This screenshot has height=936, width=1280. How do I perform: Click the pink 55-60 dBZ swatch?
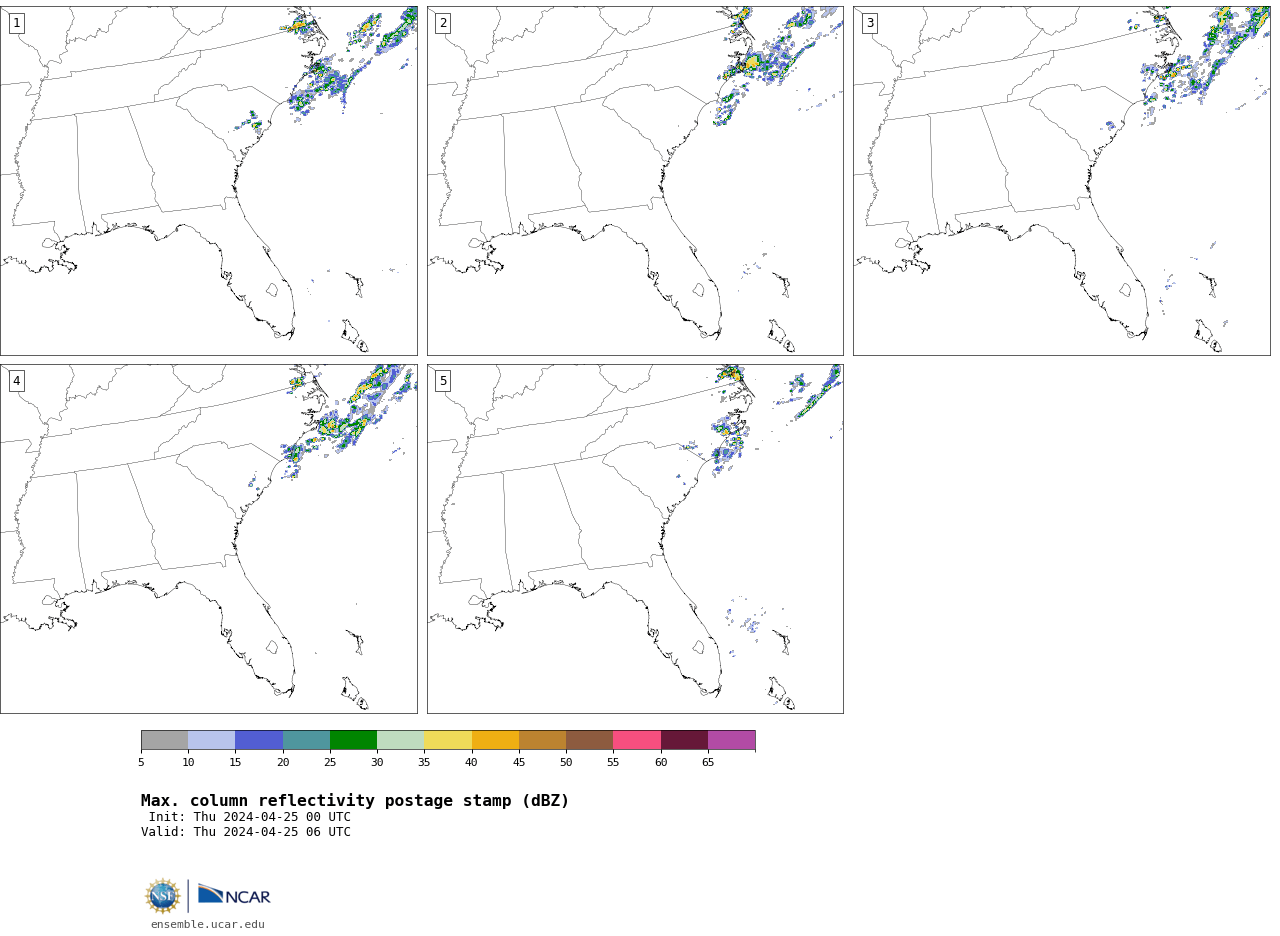(x=637, y=740)
